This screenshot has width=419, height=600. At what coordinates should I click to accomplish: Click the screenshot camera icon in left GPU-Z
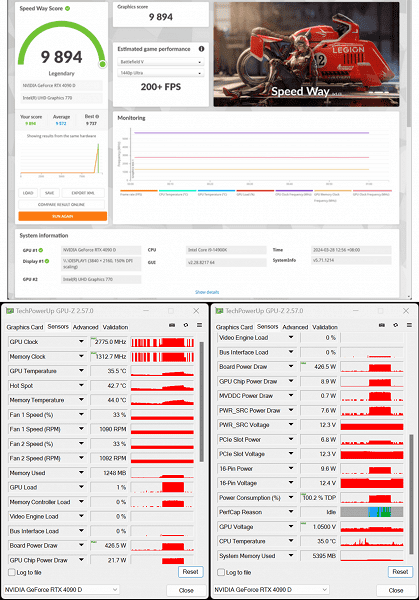172,325
